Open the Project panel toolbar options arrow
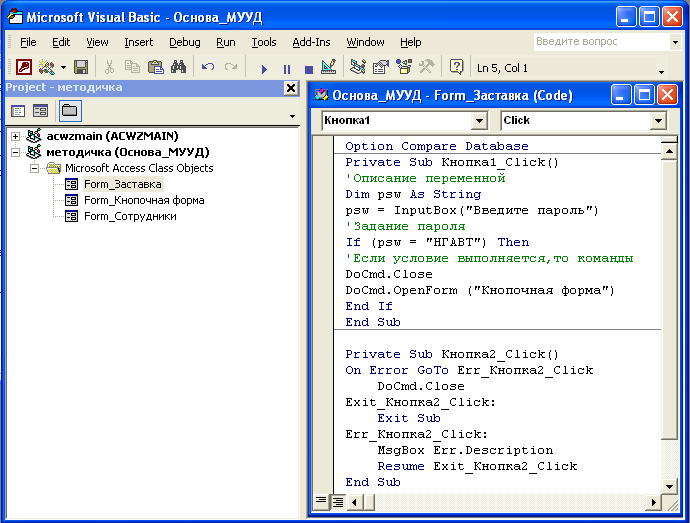690x523 pixels. click(292, 117)
